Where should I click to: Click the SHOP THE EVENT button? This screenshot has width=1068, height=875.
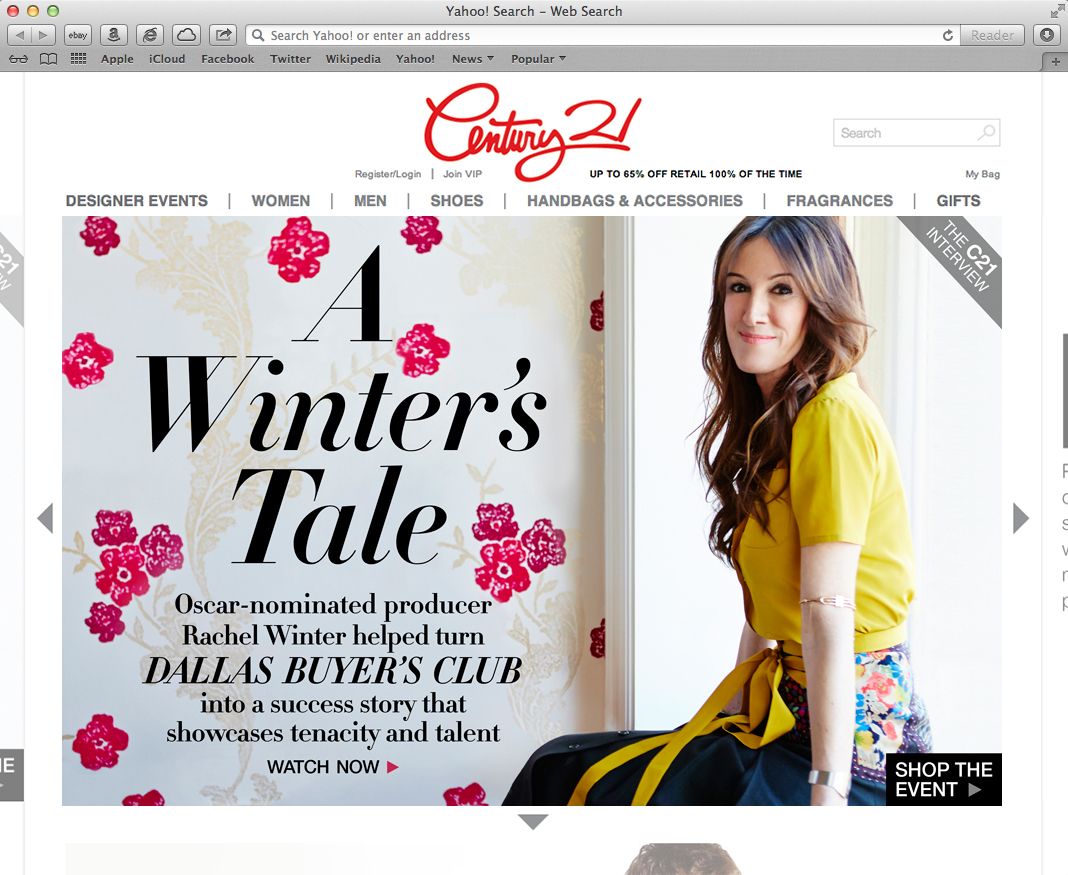tap(943, 780)
